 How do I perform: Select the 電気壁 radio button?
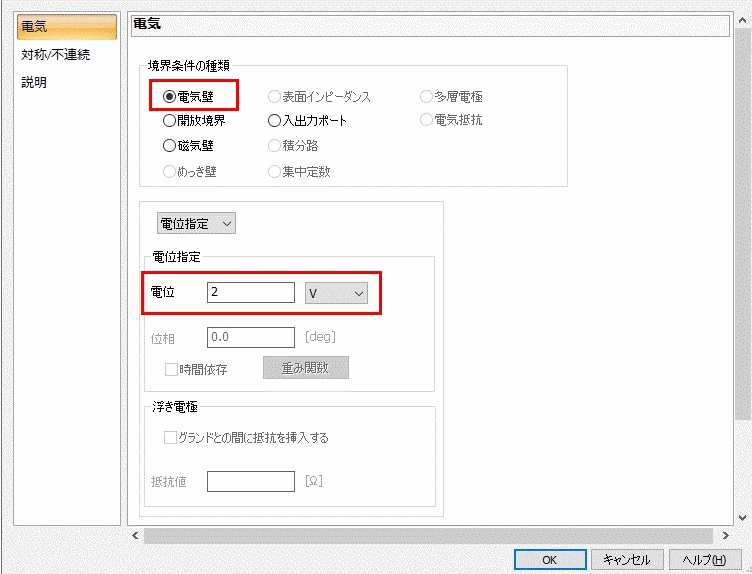170,97
